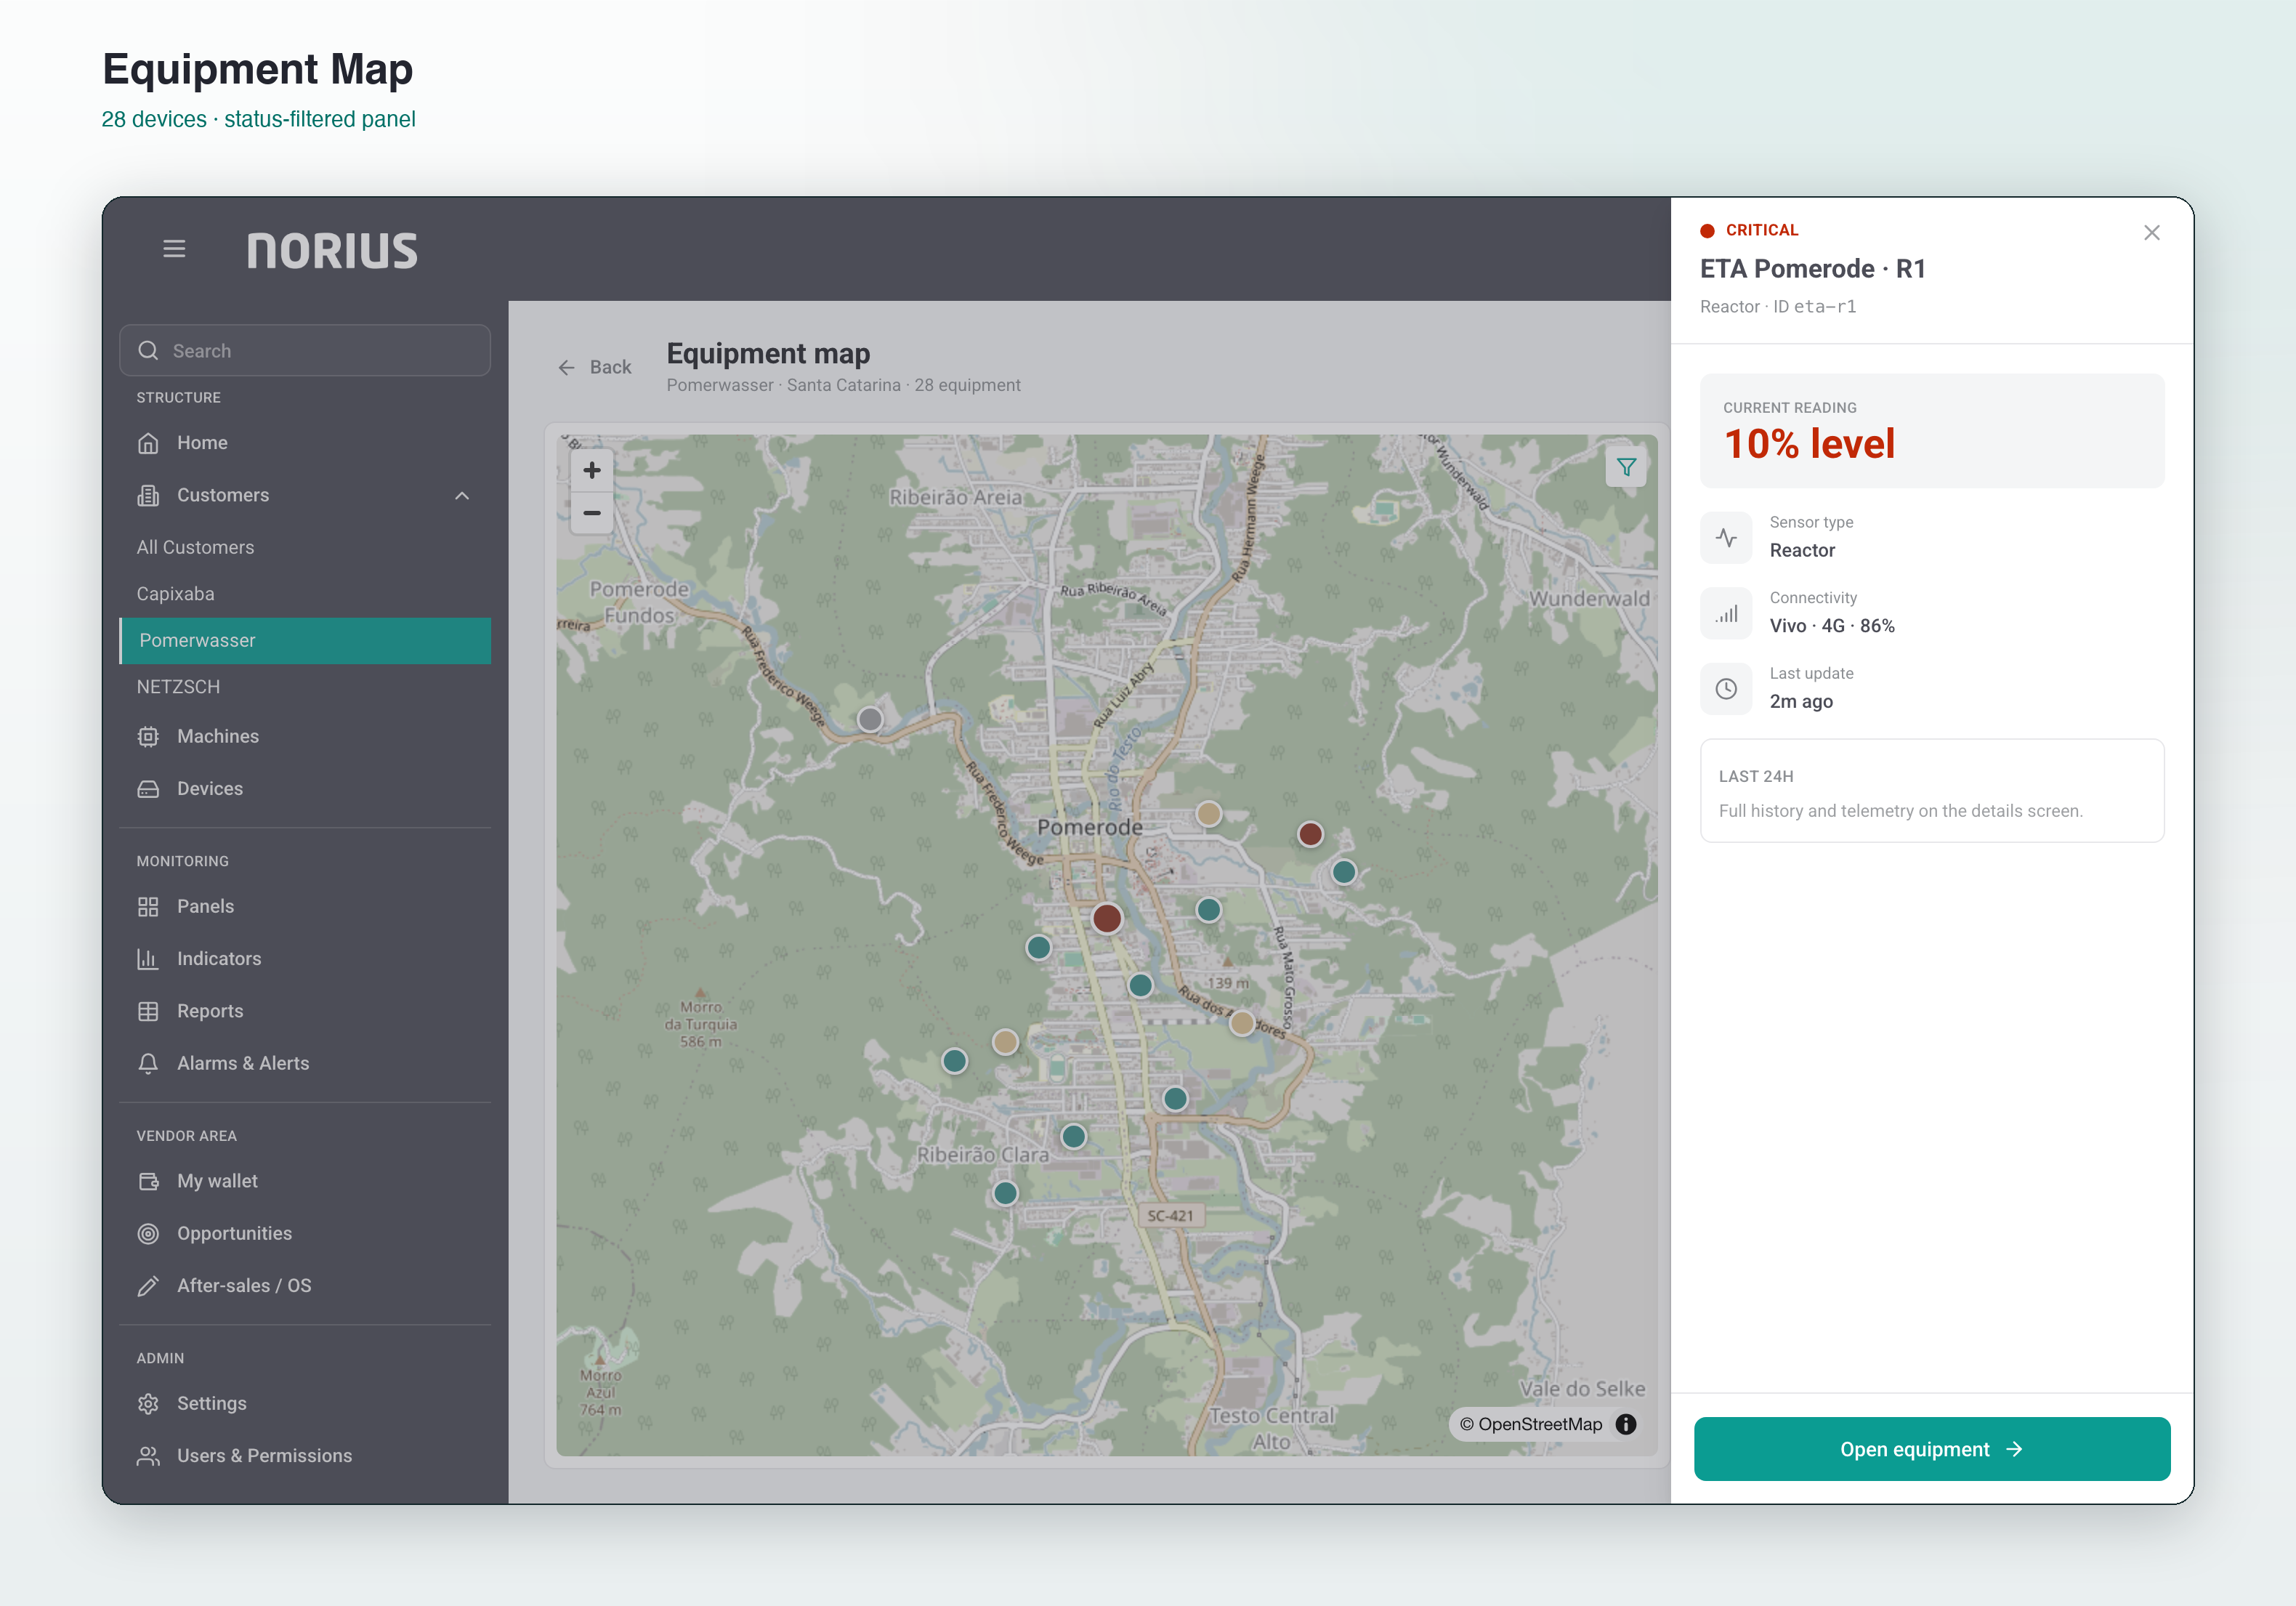Select the large selected red marker south of the Pomerode label

[1107, 918]
